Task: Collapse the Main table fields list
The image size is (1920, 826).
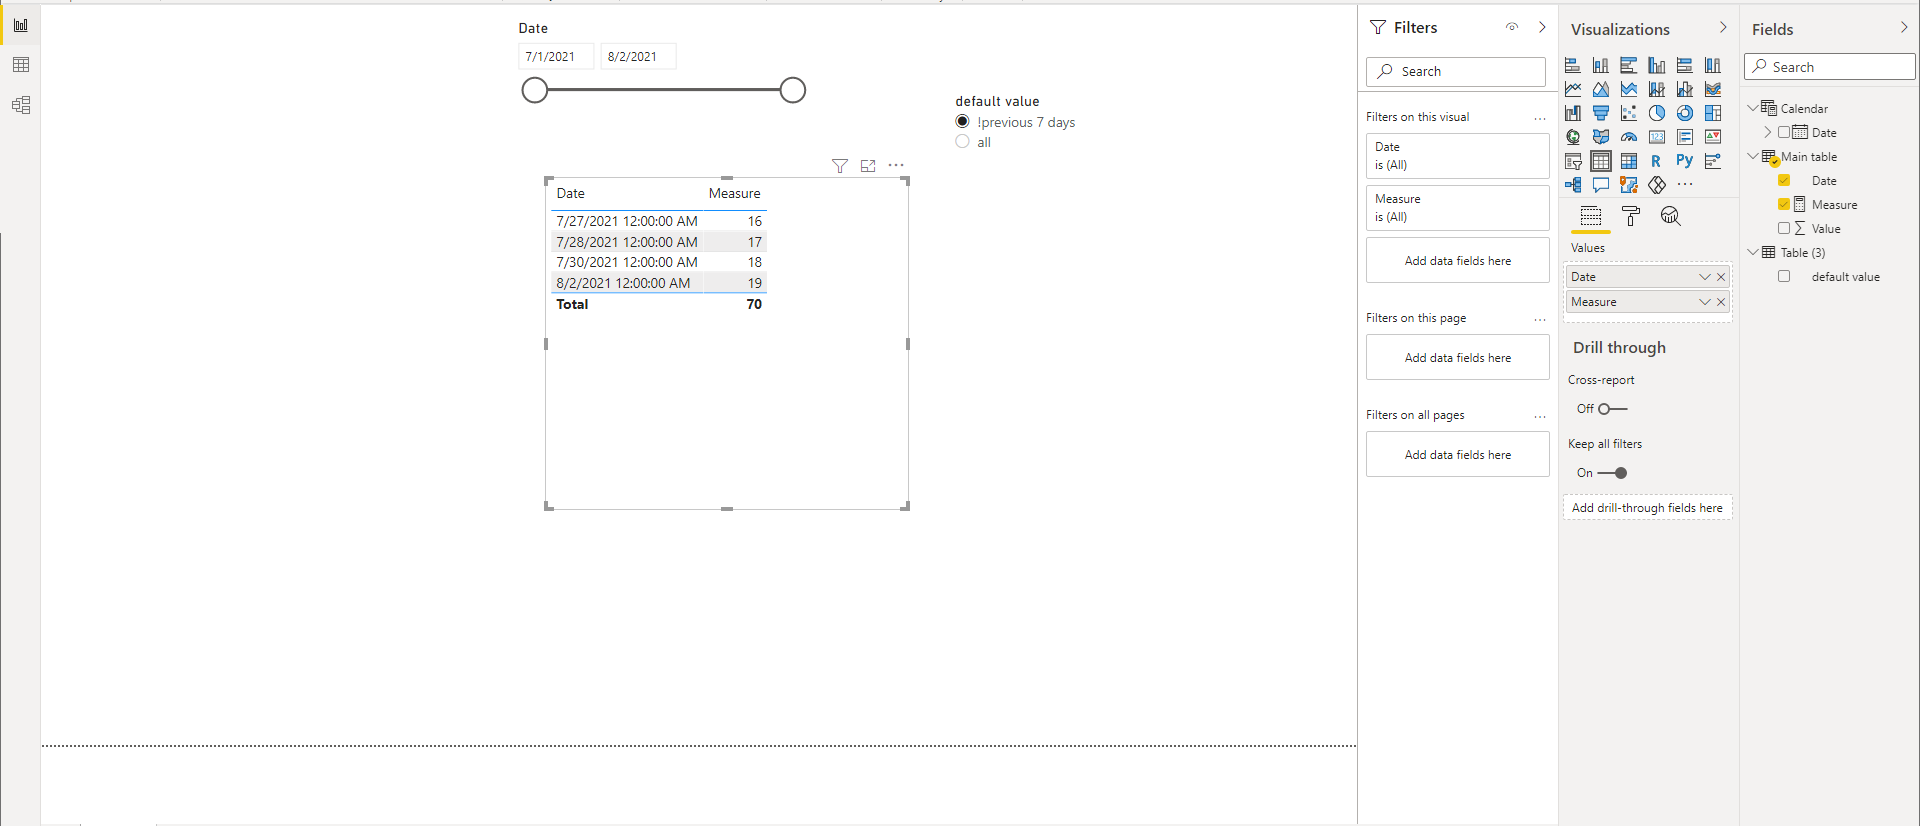Action: click(1753, 156)
